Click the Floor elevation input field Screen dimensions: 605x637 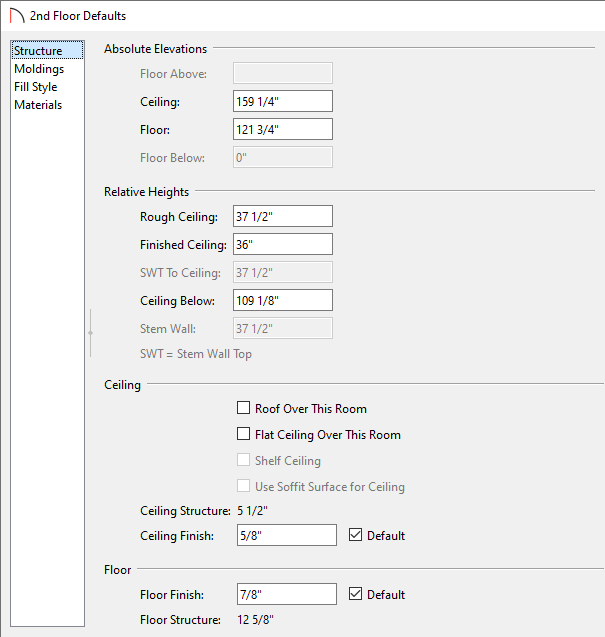coord(283,129)
